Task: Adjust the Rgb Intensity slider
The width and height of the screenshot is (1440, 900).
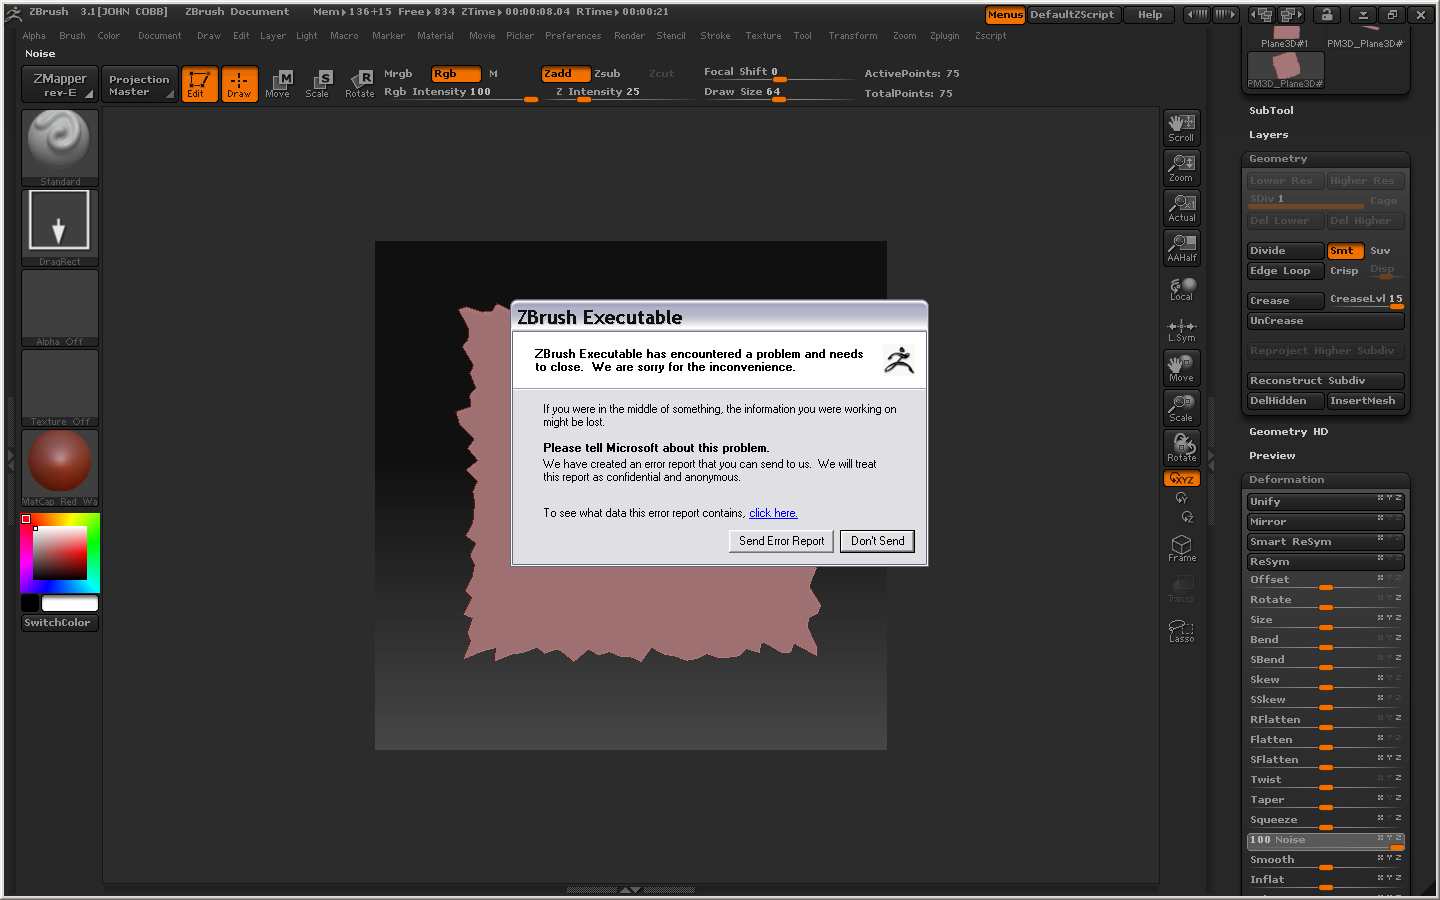Action: [461, 92]
